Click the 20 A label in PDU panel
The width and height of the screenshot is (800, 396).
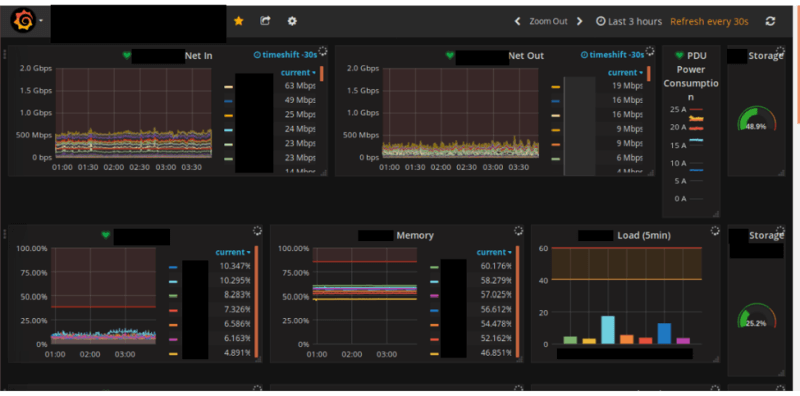click(678, 127)
